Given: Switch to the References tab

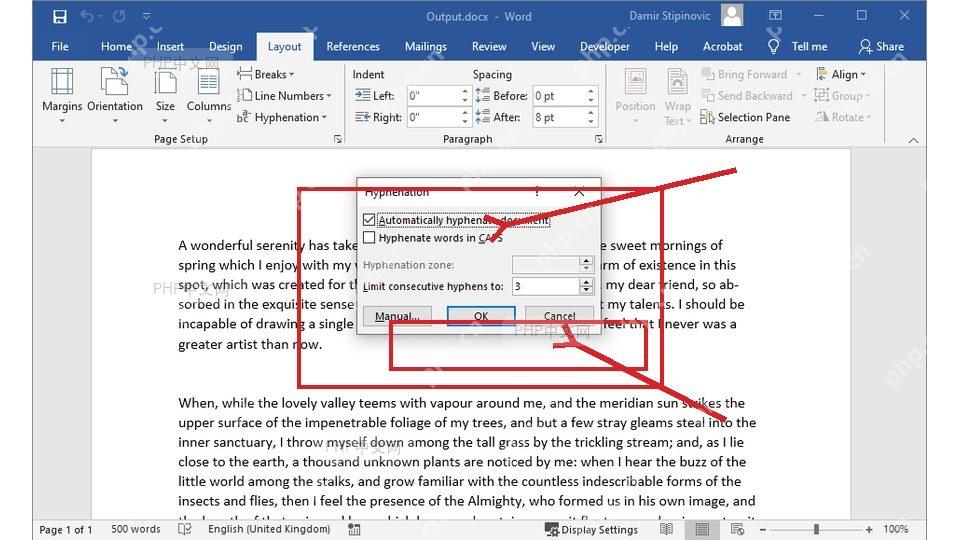Looking at the screenshot, I should point(353,46).
